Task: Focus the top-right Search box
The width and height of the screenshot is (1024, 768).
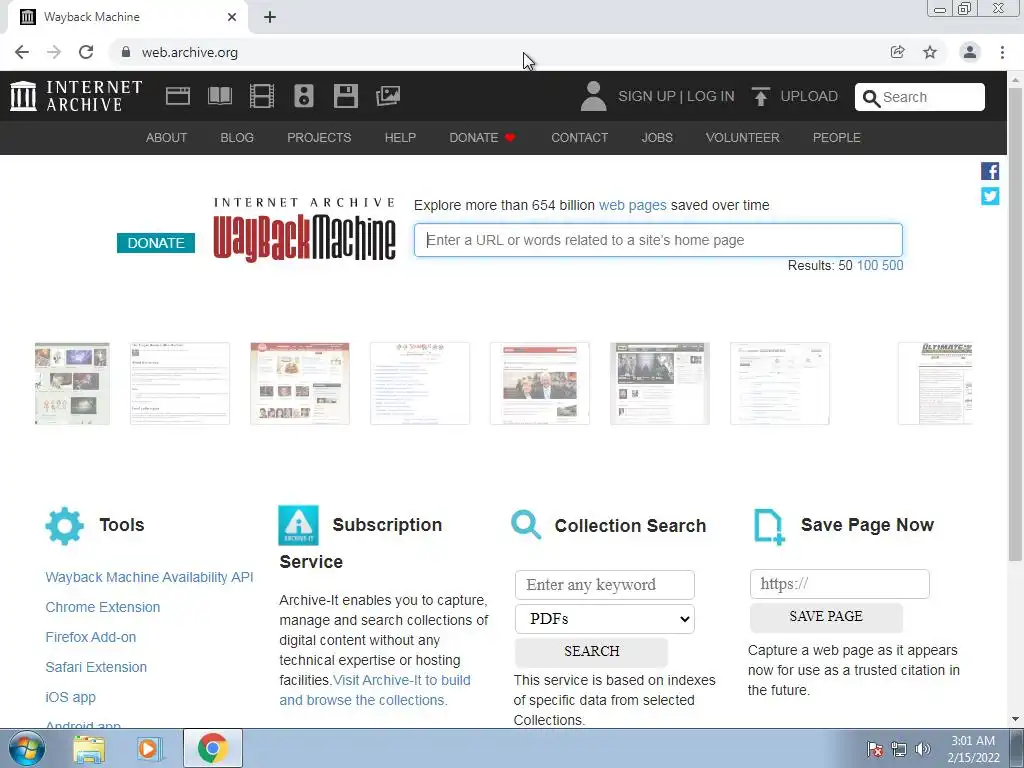Action: tap(920, 97)
